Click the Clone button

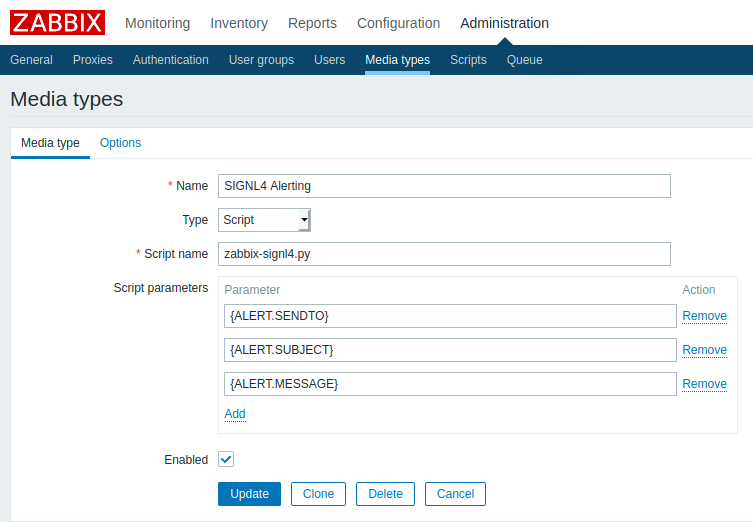coord(318,494)
